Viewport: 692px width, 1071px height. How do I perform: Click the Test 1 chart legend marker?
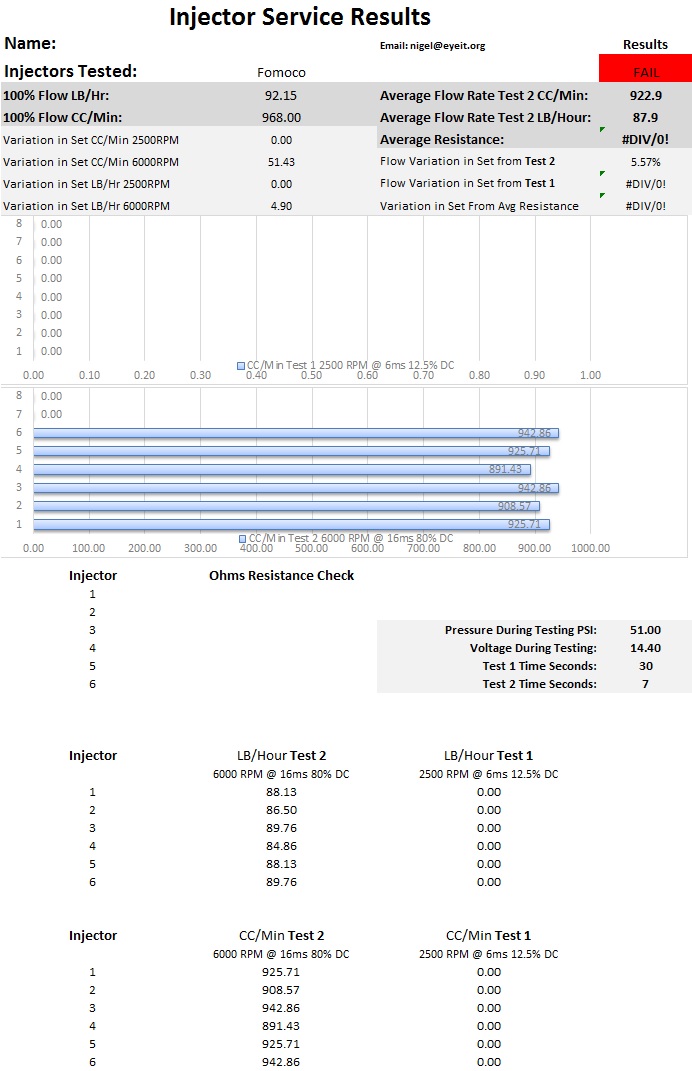coord(240,366)
